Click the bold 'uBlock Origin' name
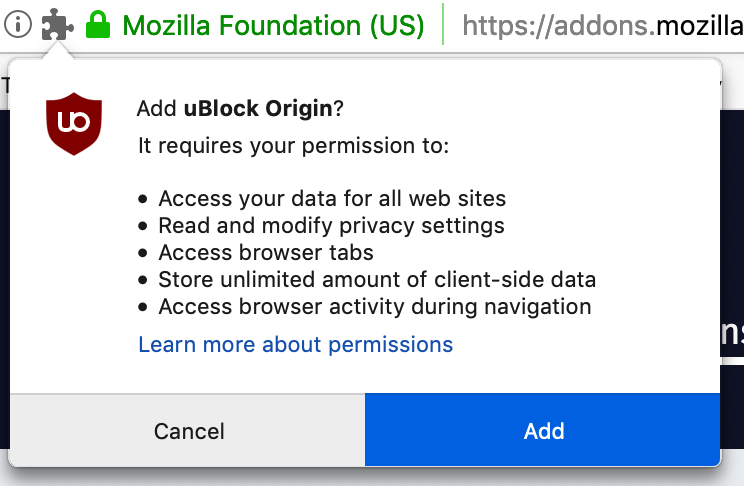This screenshot has width=744, height=486. 258,109
